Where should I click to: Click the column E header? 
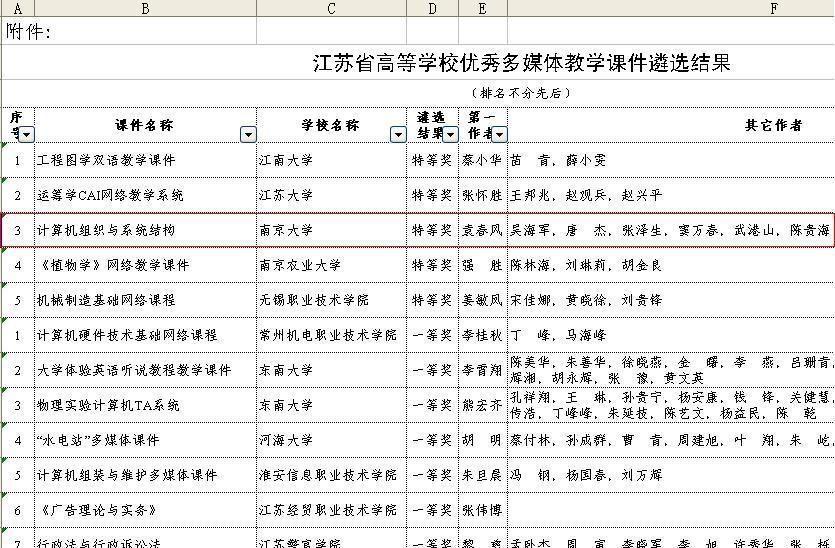(x=483, y=8)
